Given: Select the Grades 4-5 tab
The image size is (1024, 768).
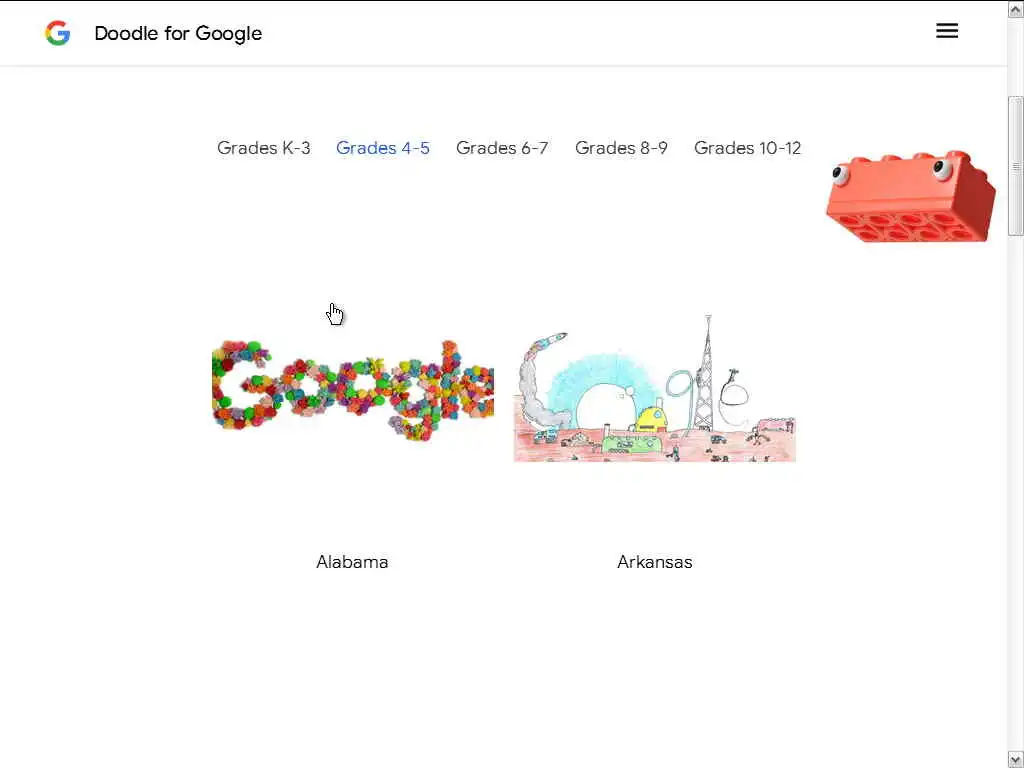Looking at the screenshot, I should [383, 148].
